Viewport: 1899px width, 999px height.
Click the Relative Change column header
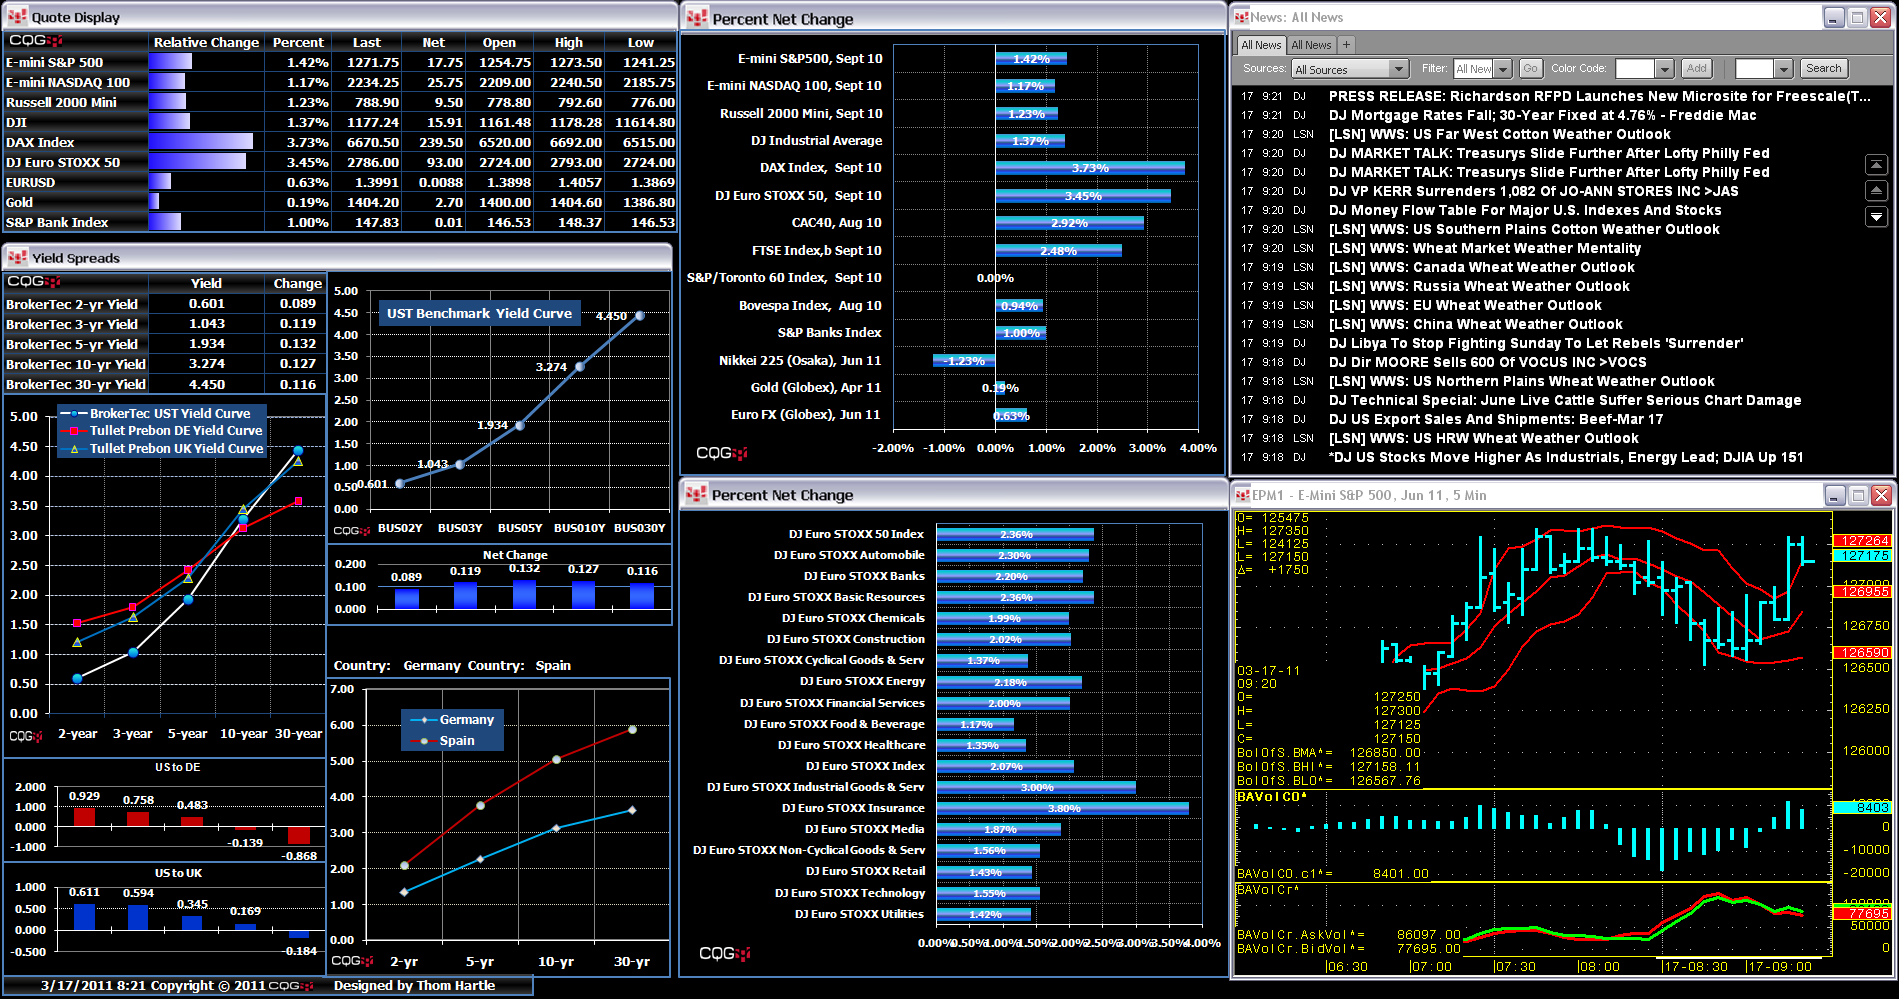point(206,42)
